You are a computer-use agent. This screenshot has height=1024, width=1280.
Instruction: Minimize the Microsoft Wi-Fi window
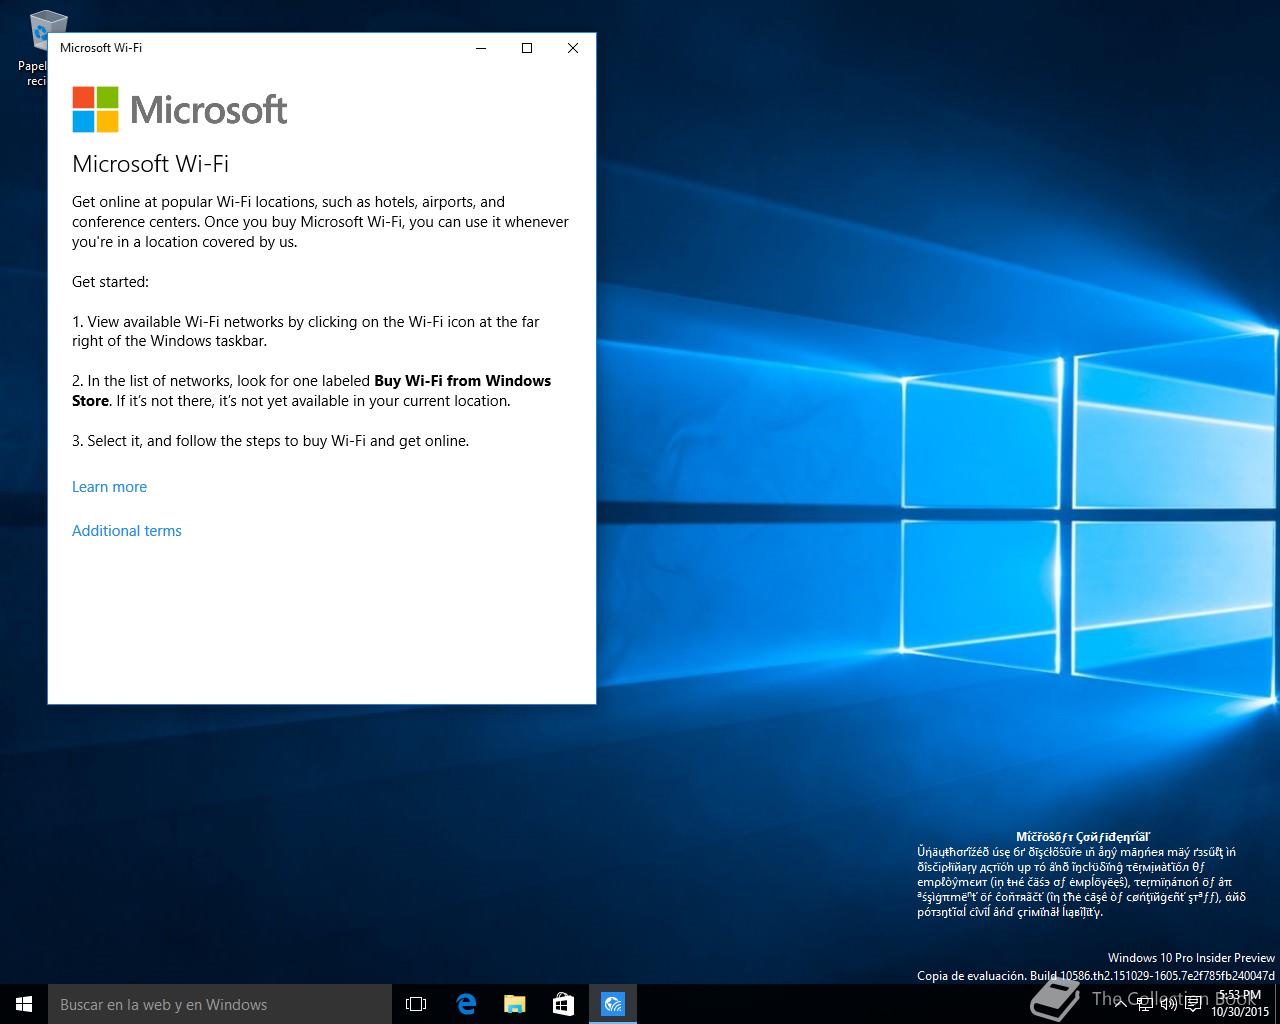[x=481, y=48]
